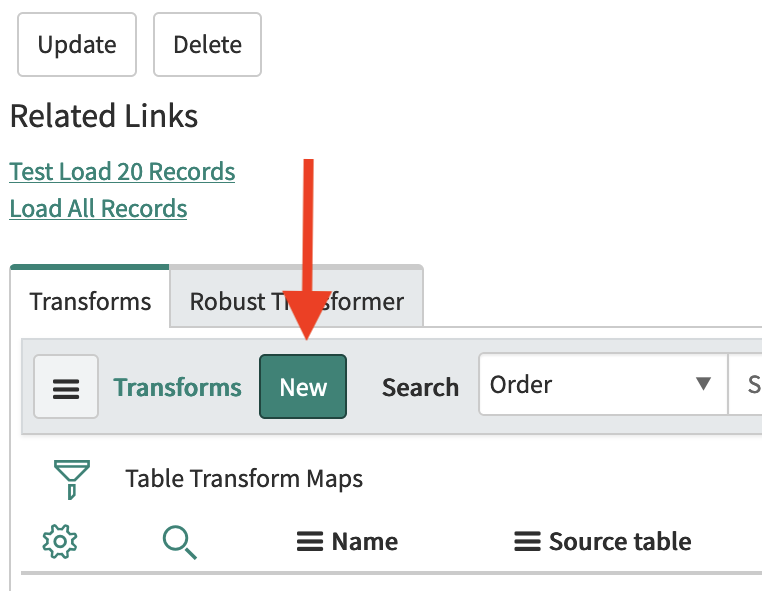The height and width of the screenshot is (591, 762).
Task: Switch to the Transforms tab
Action: click(x=90, y=301)
